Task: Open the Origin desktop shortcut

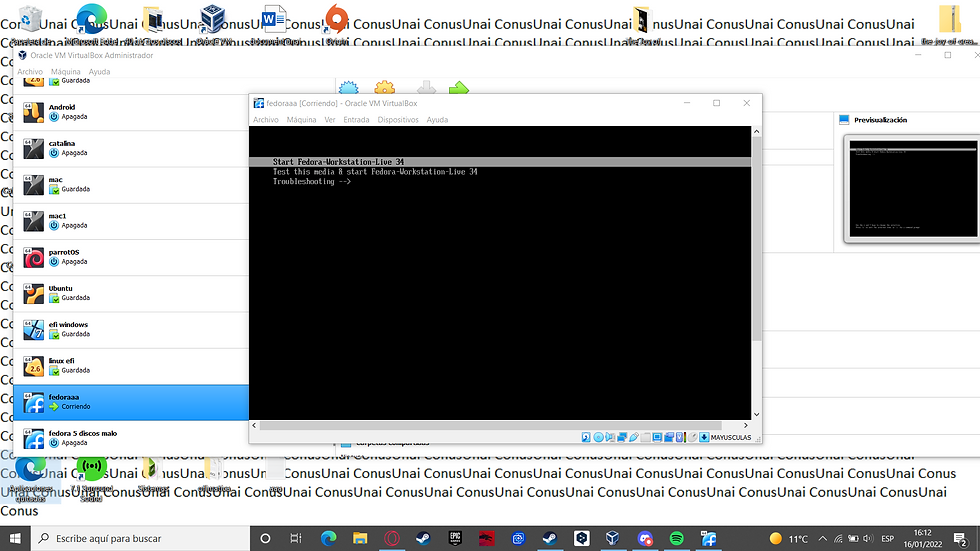Action: click(x=337, y=24)
